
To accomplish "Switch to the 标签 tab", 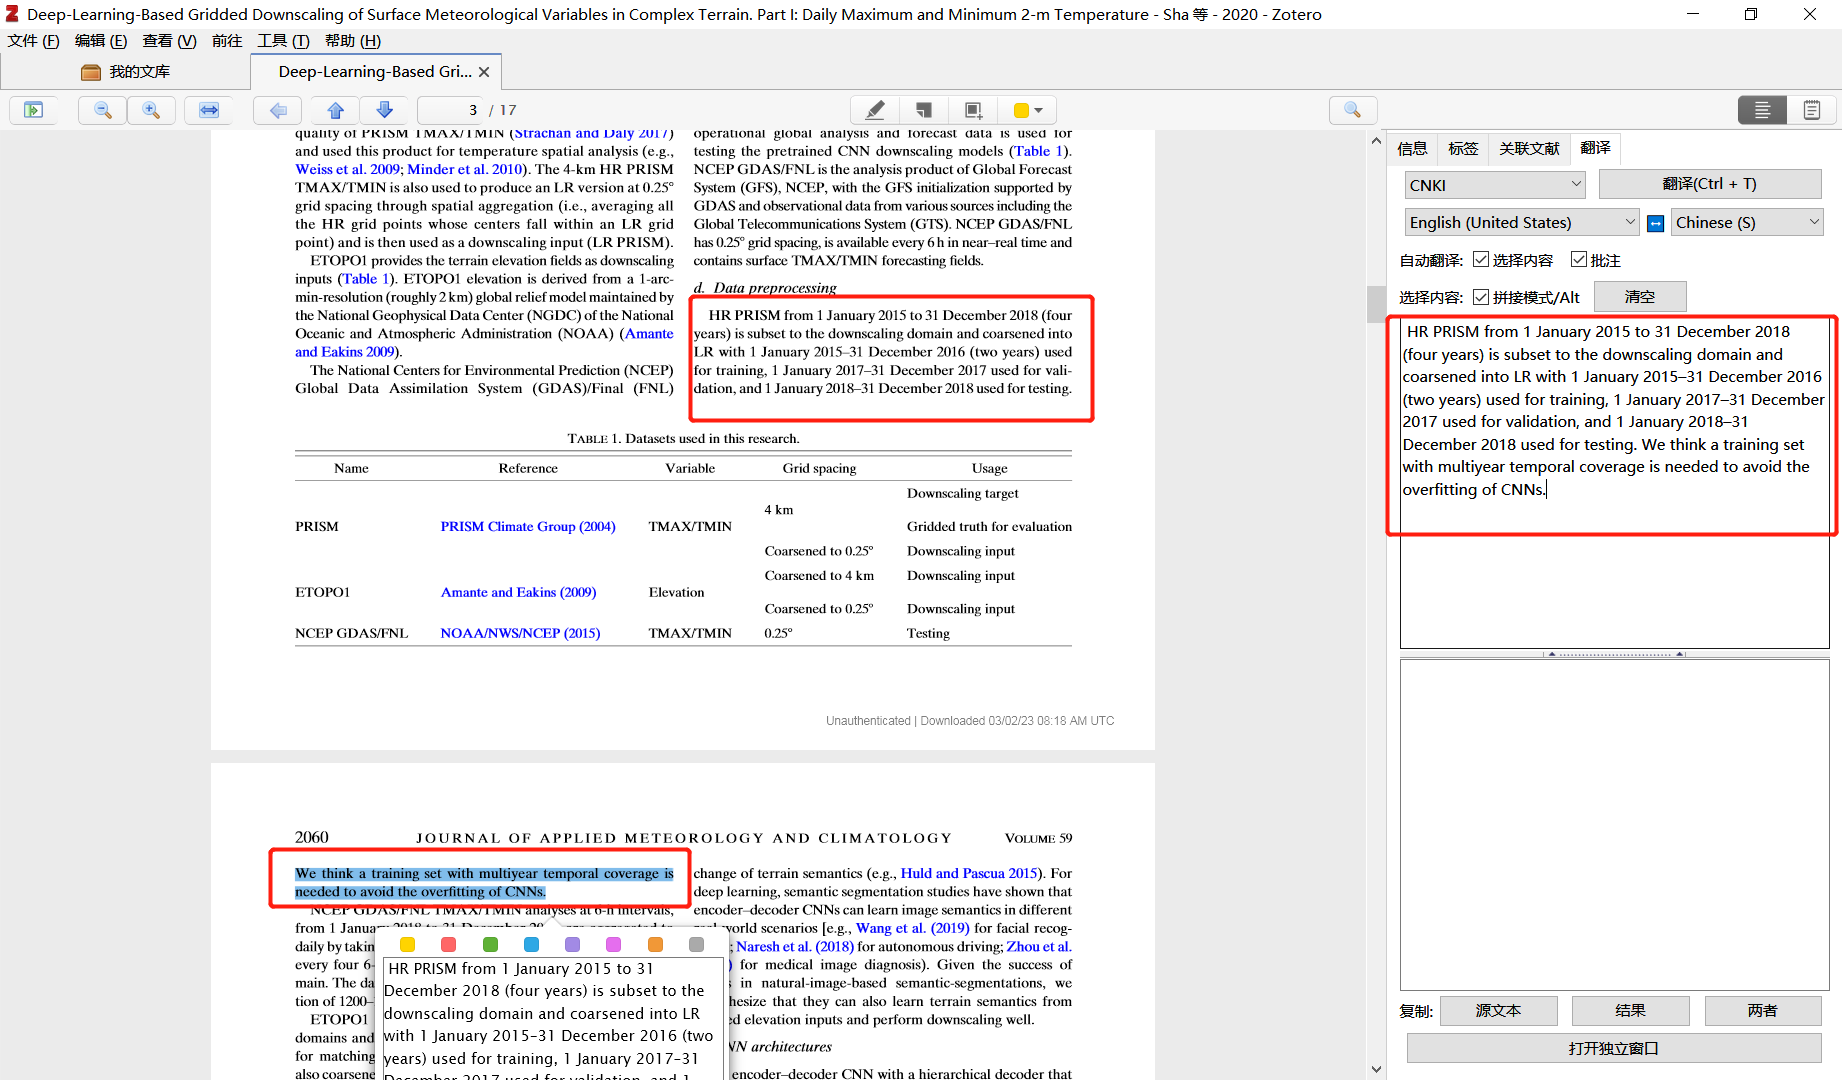I will [x=1463, y=148].
